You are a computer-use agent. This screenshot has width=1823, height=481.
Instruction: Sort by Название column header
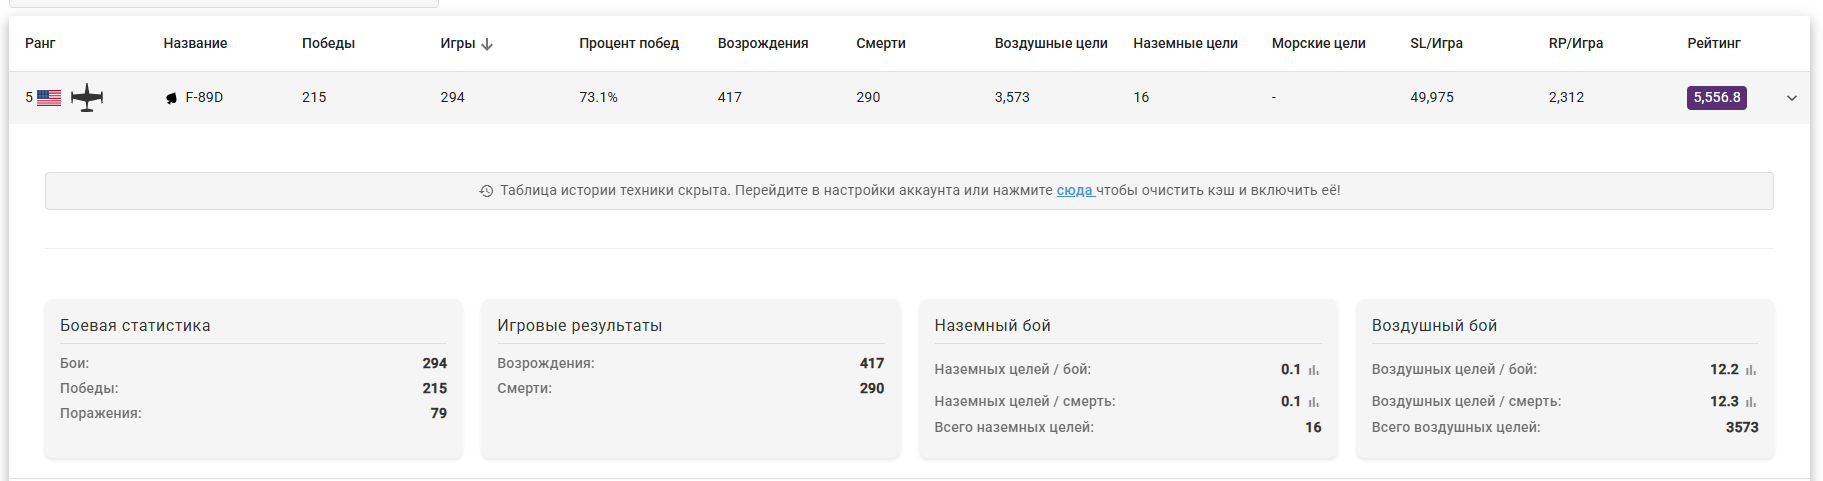click(x=195, y=43)
